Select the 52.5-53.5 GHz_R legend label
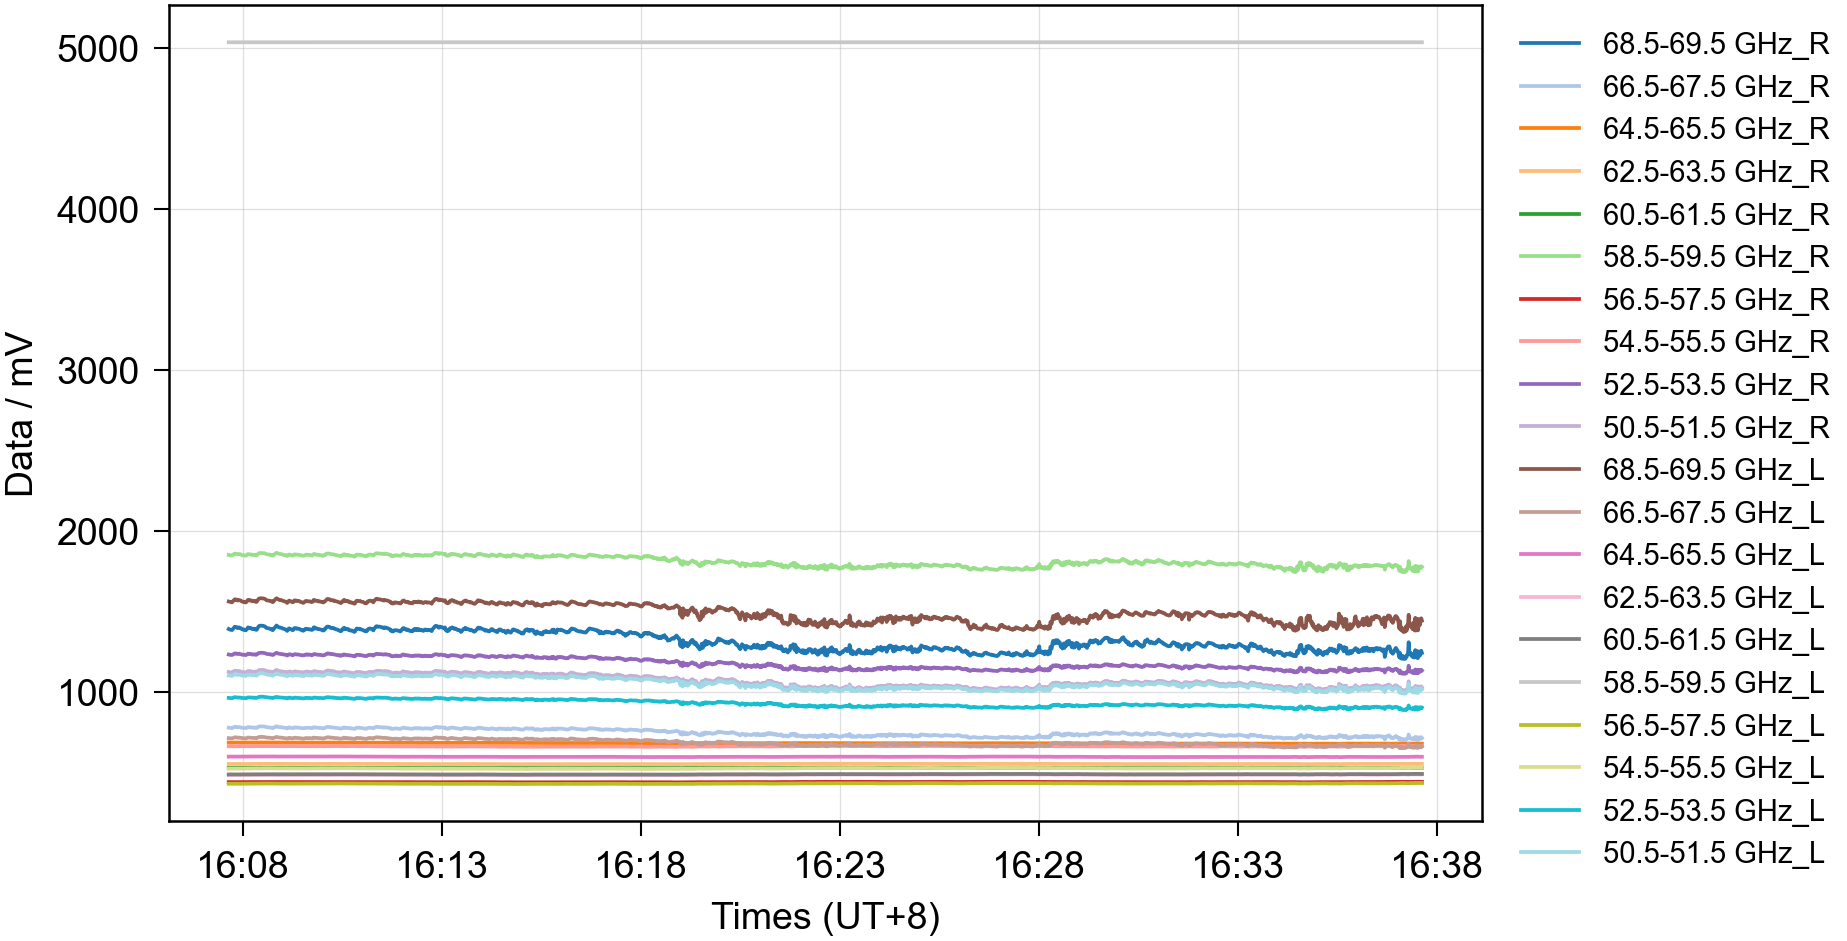 [x=1714, y=385]
